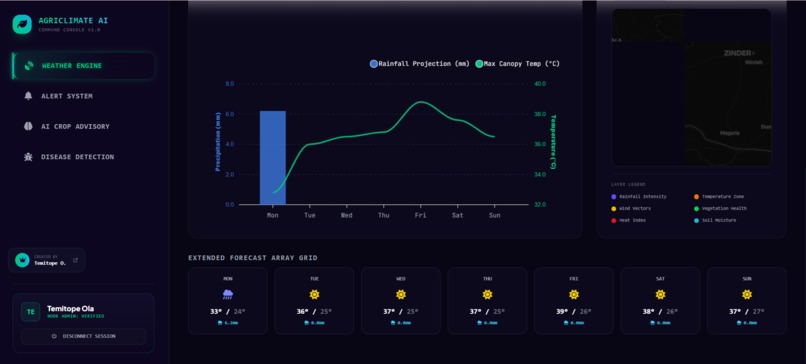Toggle the Max Canopy Temp (°C) chart series

518,64
